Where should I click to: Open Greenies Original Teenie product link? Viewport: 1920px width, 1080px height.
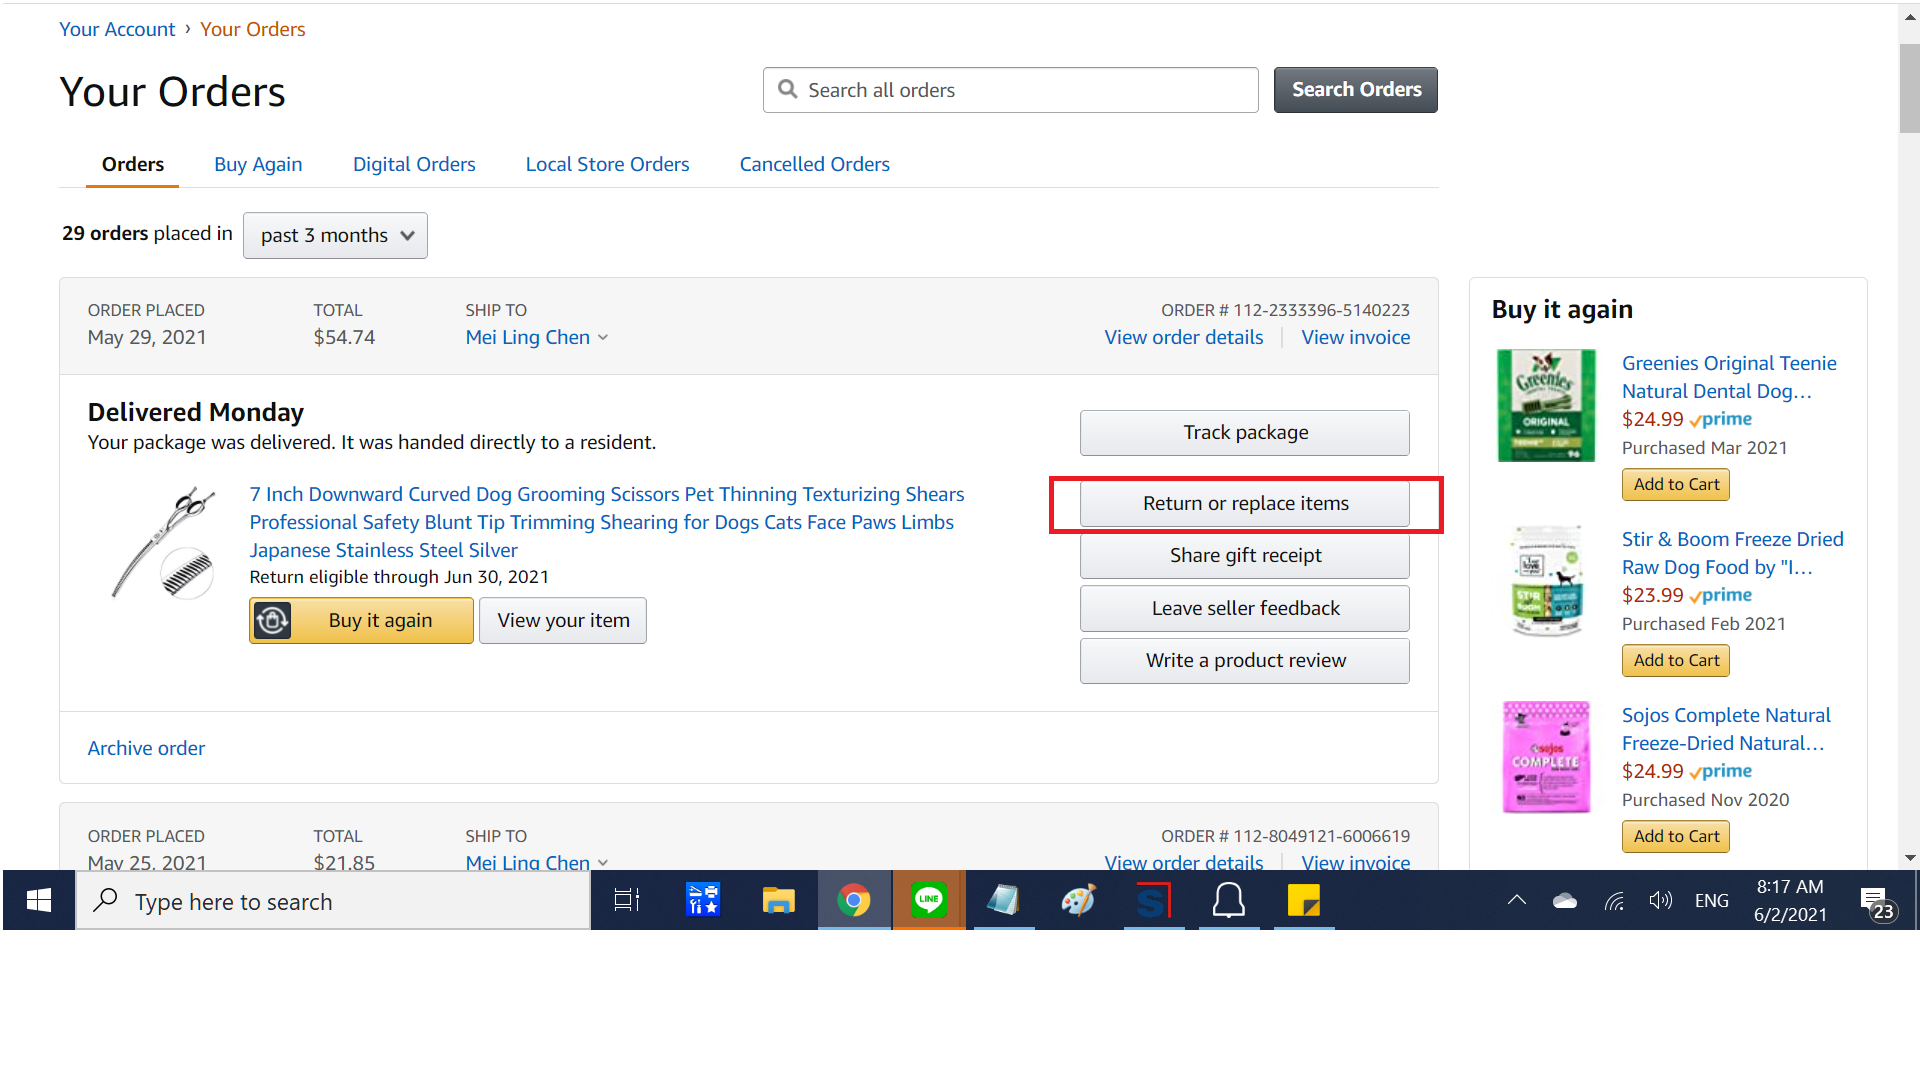pos(1729,377)
